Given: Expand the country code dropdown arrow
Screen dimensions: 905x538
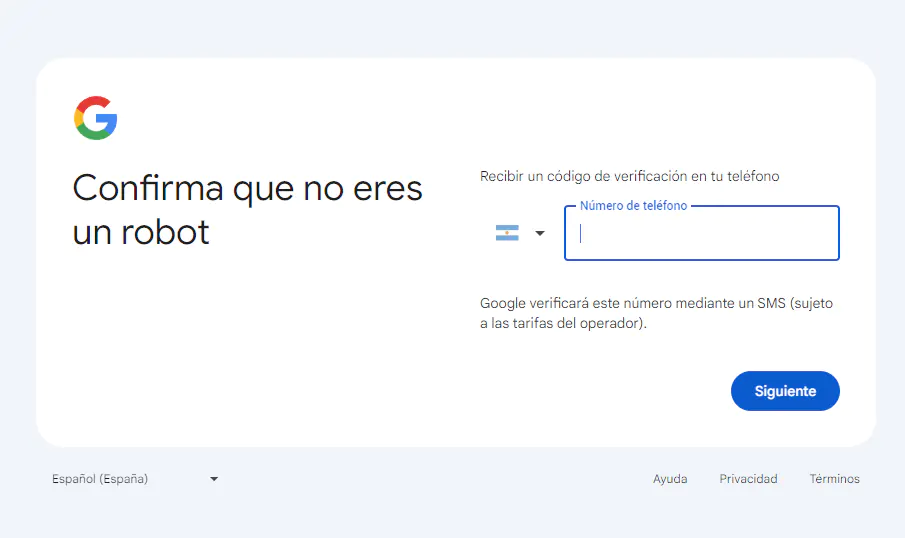Looking at the screenshot, I should (540, 233).
